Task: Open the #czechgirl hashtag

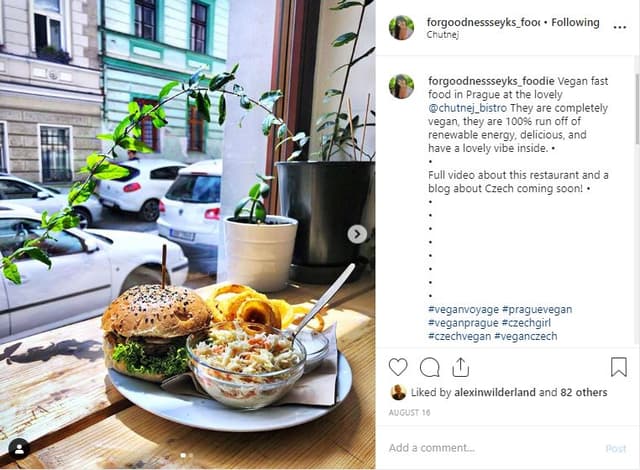Action: click(526, 323)
